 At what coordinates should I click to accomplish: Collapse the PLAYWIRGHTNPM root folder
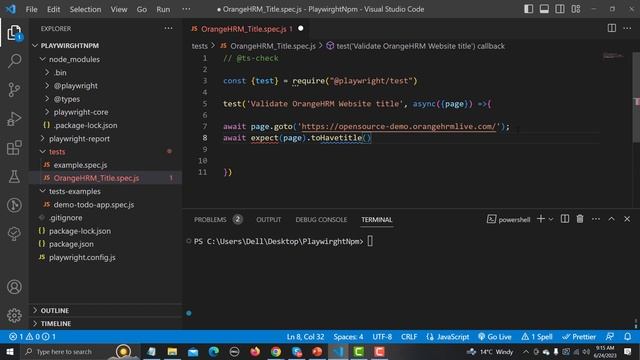[36, 46]
